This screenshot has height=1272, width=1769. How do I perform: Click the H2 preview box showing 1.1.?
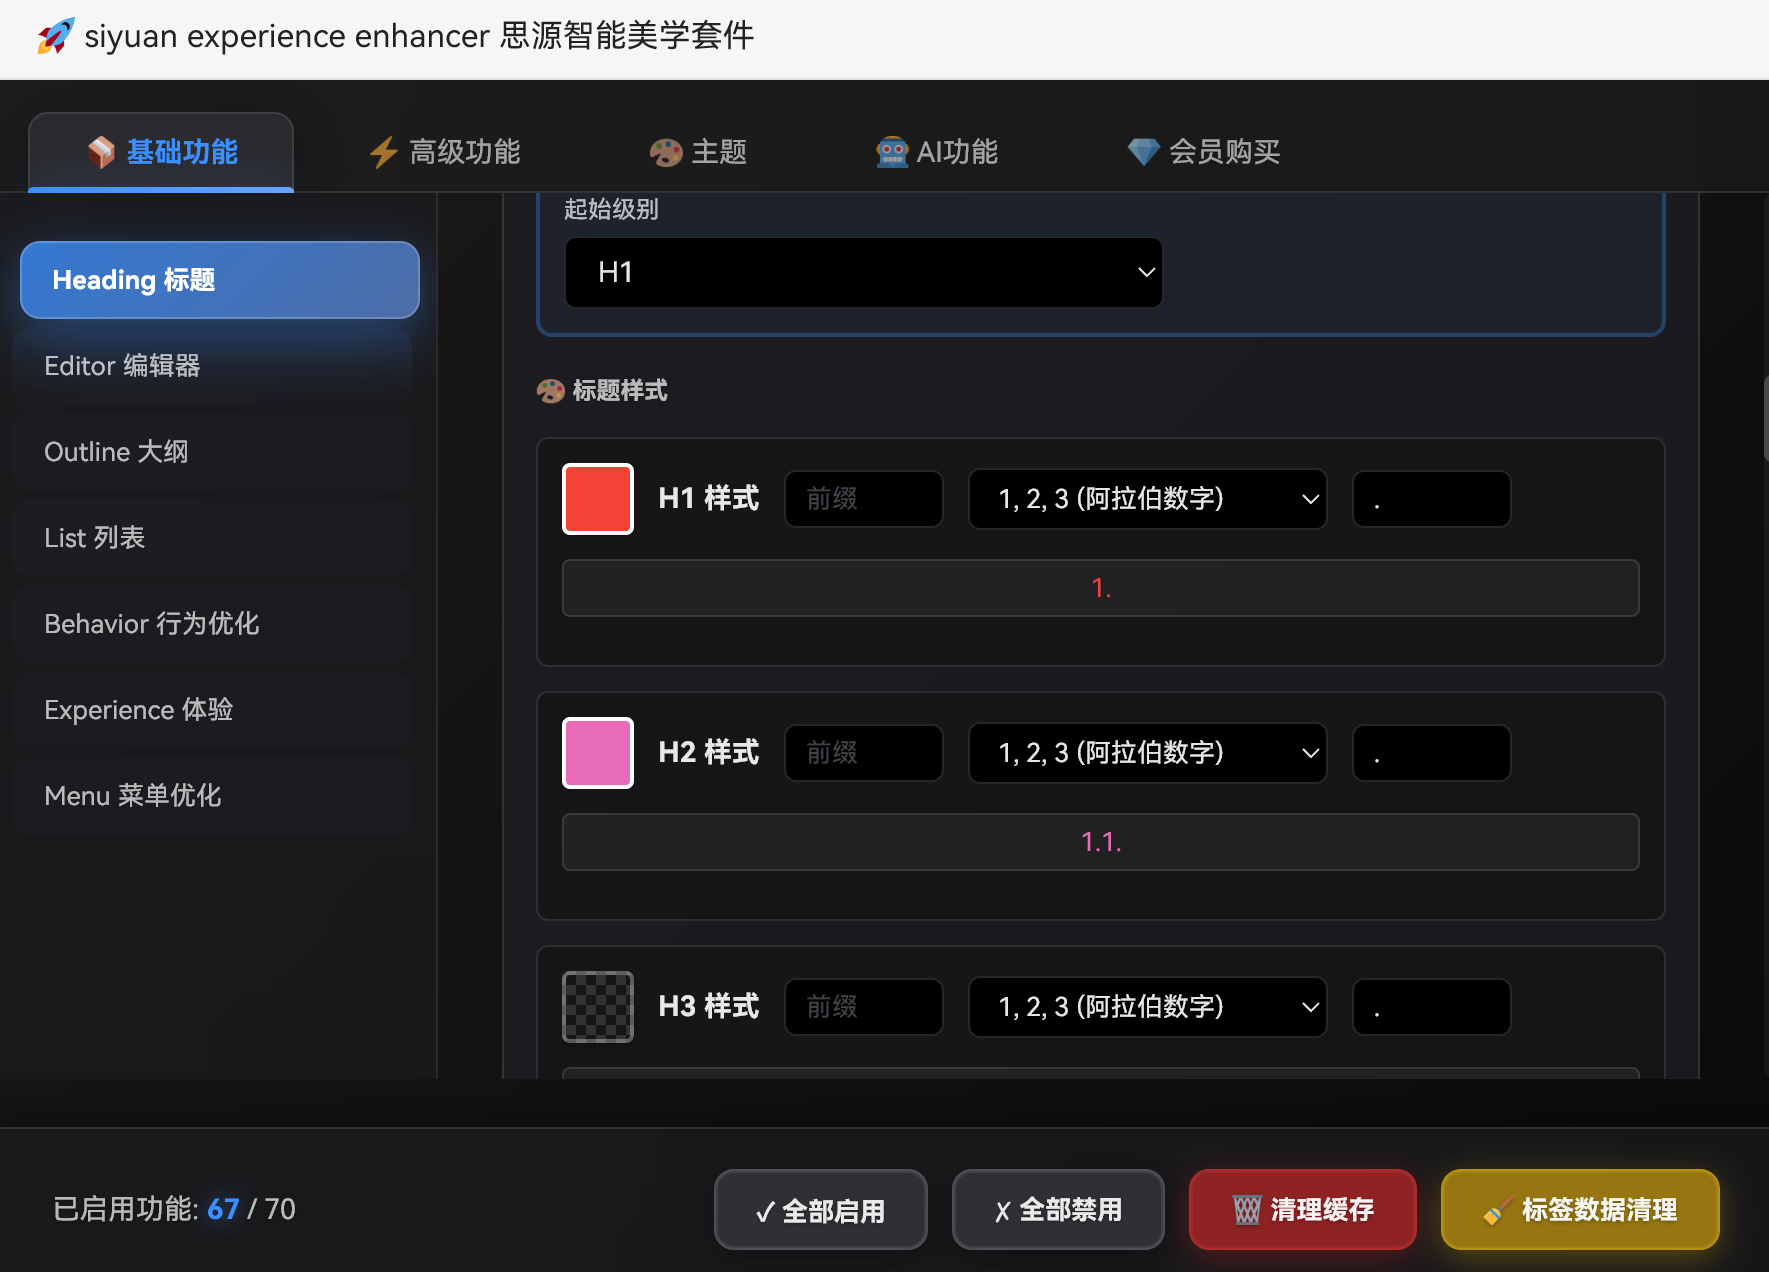point(1101,842)
